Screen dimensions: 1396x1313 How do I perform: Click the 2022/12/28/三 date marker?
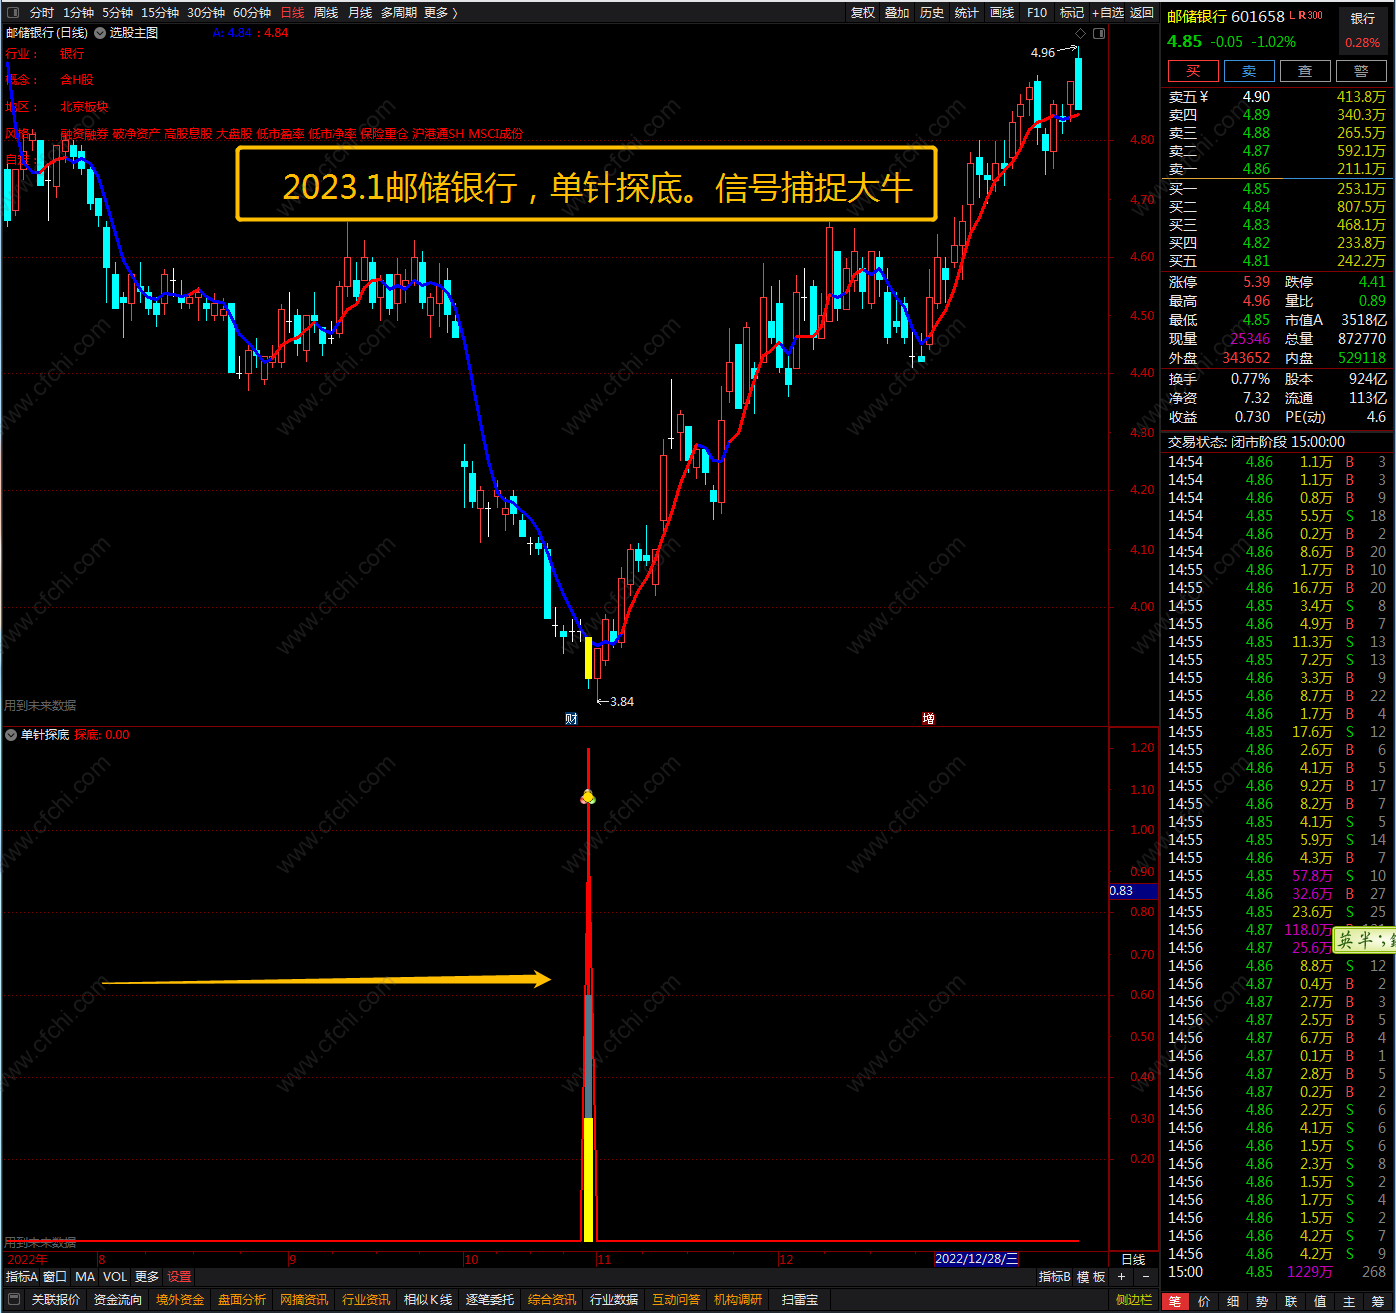point(976,1259)
